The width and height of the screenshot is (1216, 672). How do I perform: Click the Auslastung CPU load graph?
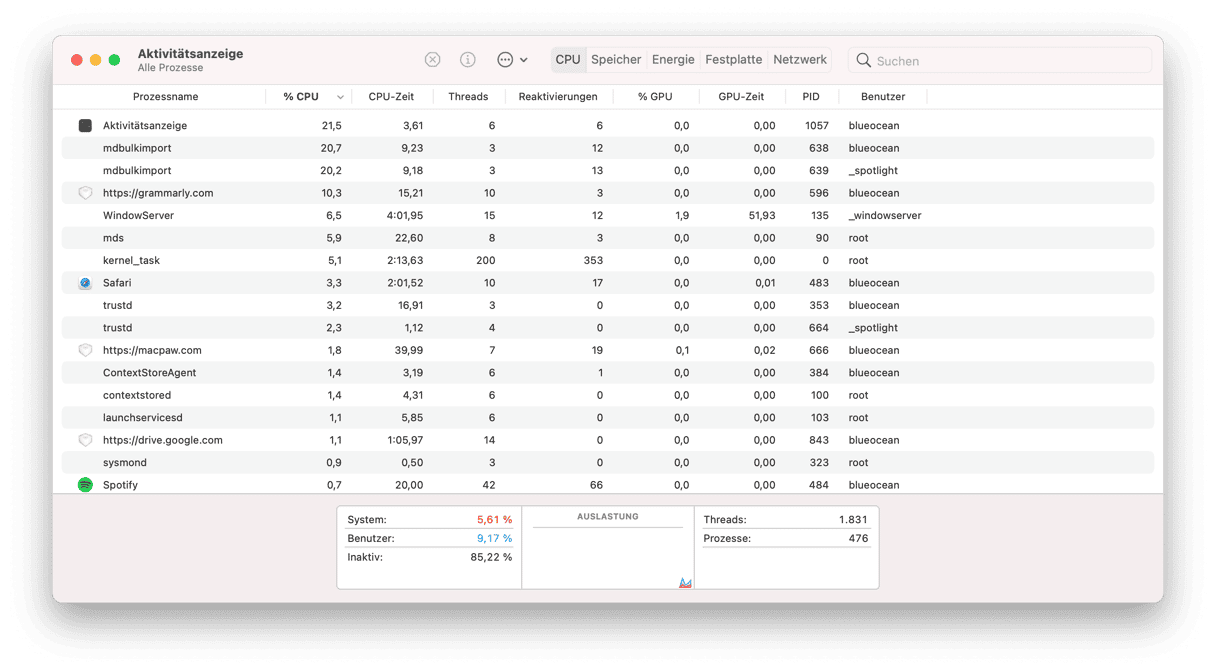(608, 555)
